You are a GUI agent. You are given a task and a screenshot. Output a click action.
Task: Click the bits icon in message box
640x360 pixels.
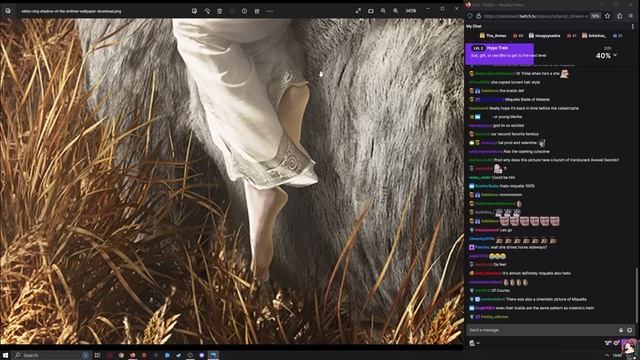621,330
